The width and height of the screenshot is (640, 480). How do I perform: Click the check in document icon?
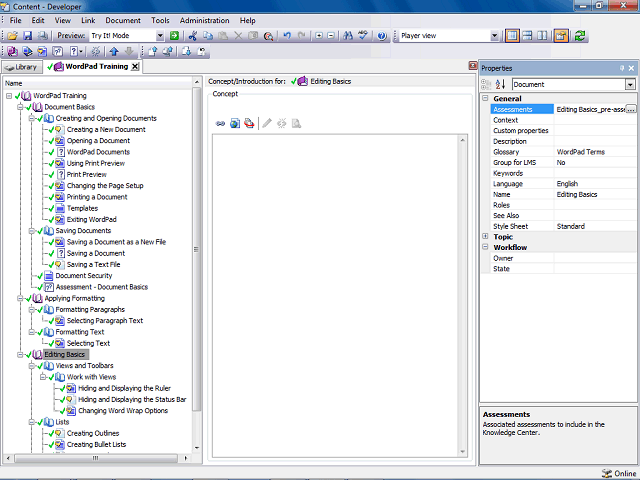click(153, 51)
